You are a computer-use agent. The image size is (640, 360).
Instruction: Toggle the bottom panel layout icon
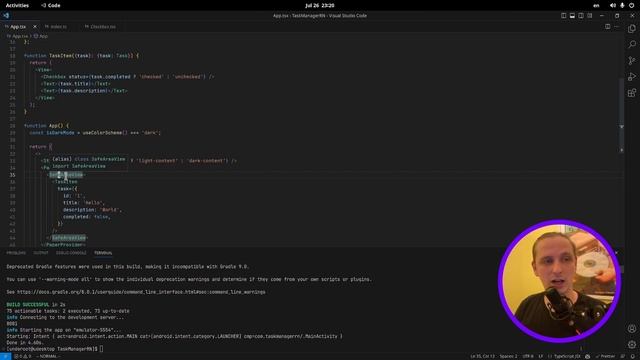point(572,16)
